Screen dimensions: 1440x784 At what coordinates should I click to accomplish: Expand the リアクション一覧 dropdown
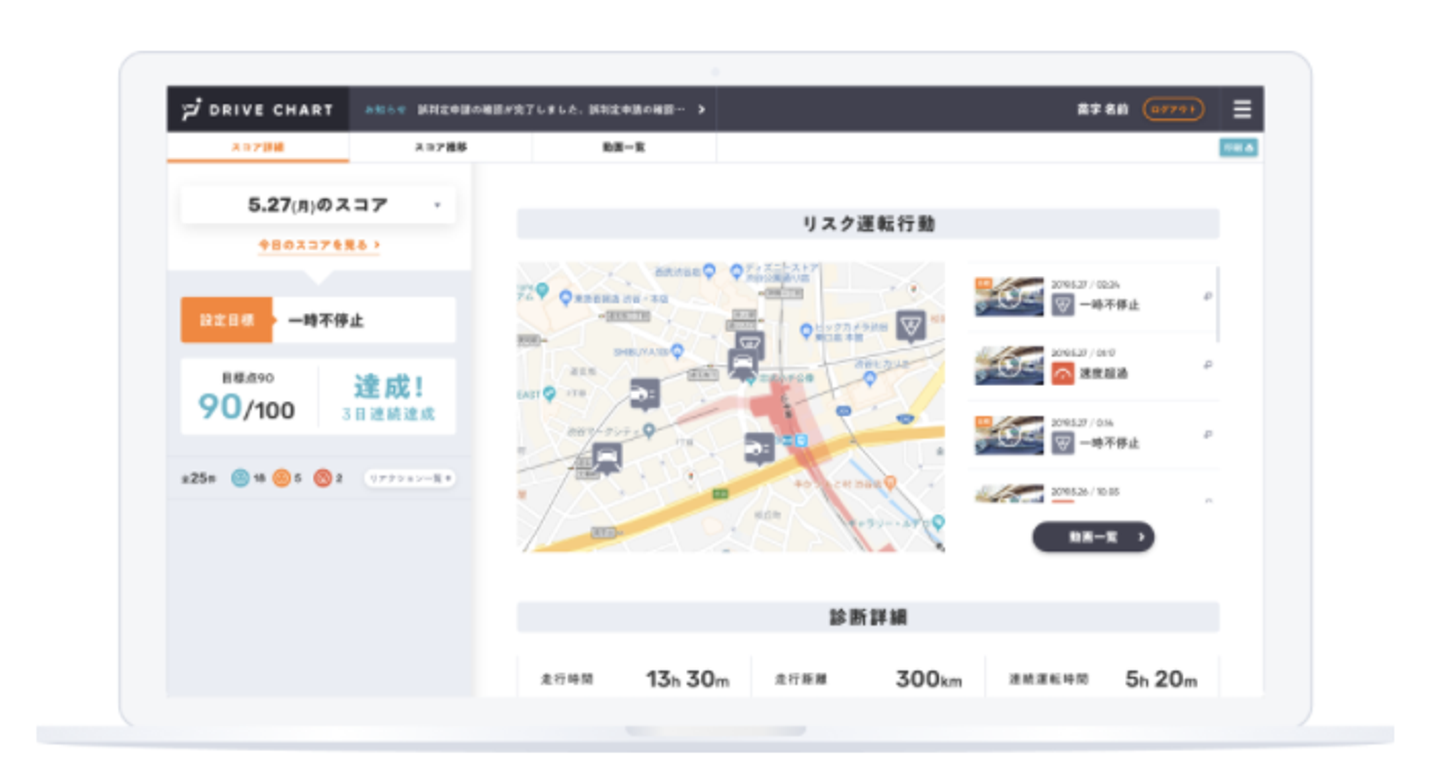[x=409, y=478]
